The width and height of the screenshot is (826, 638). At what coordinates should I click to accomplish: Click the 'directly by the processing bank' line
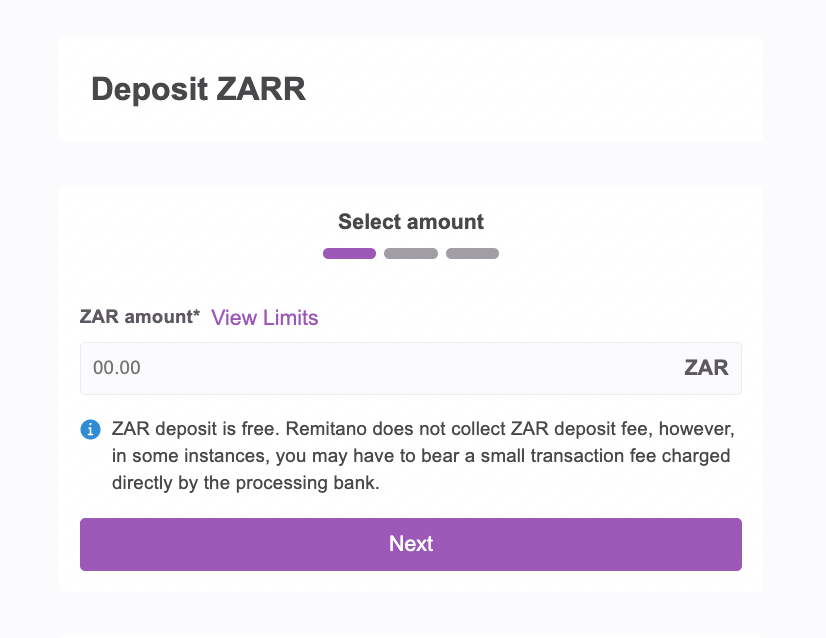tap(245, 483)
